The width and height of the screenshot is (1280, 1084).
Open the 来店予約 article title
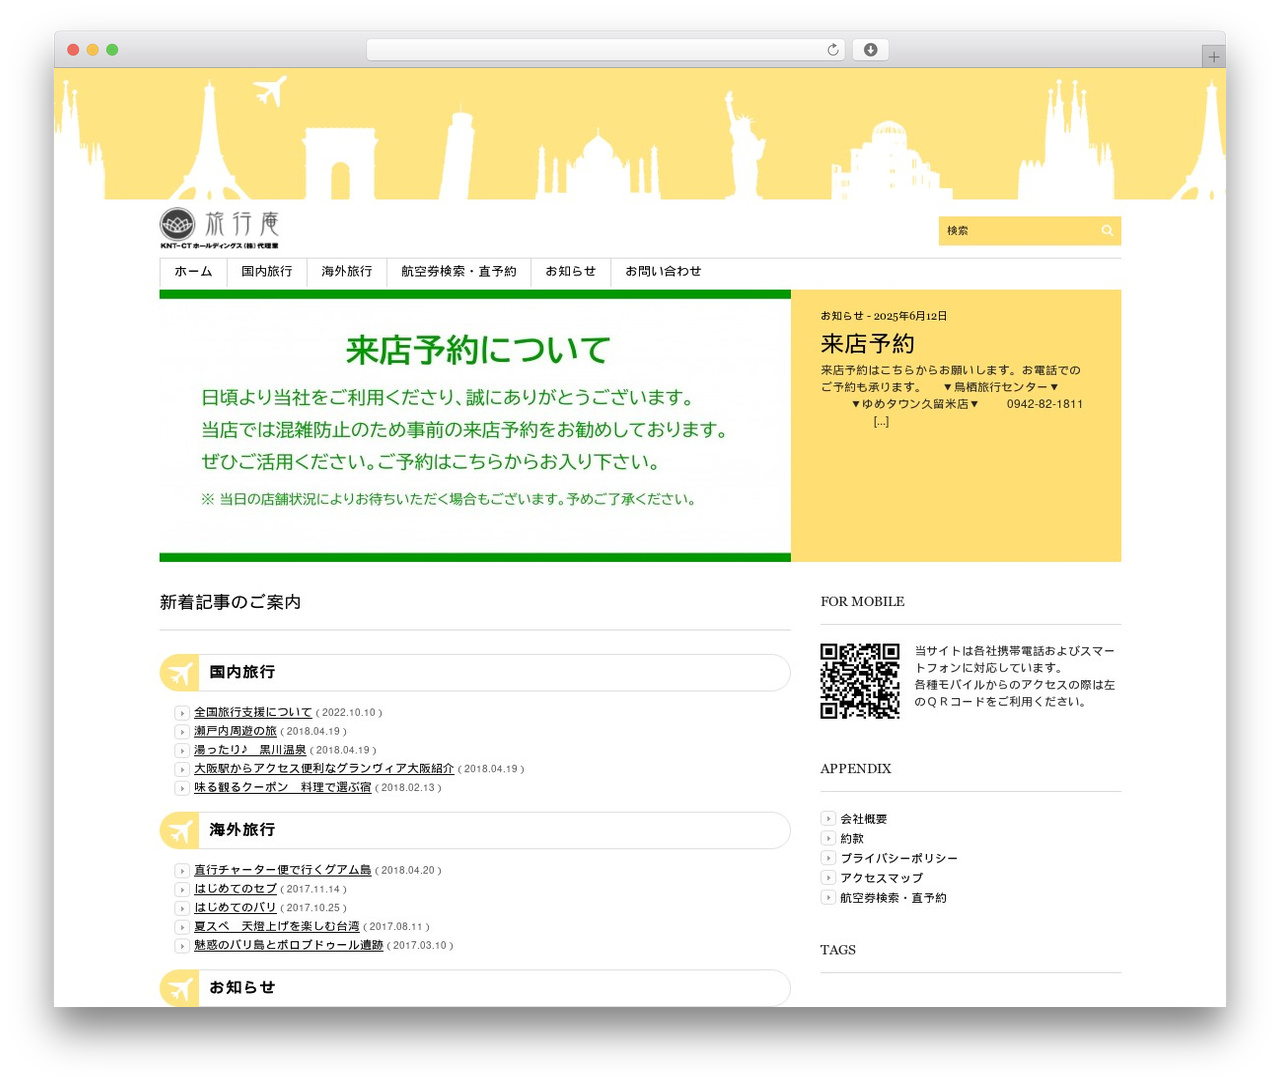coord(868,344)
